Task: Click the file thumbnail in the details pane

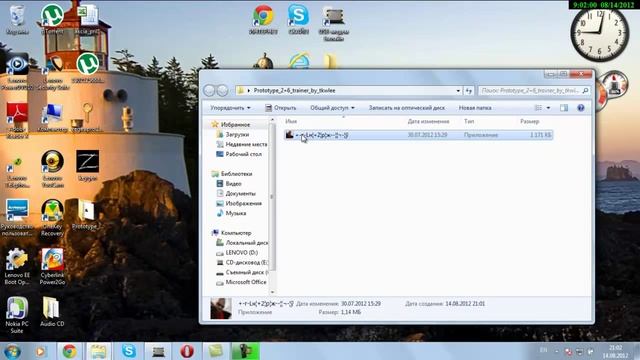Action: pos(221,308)
